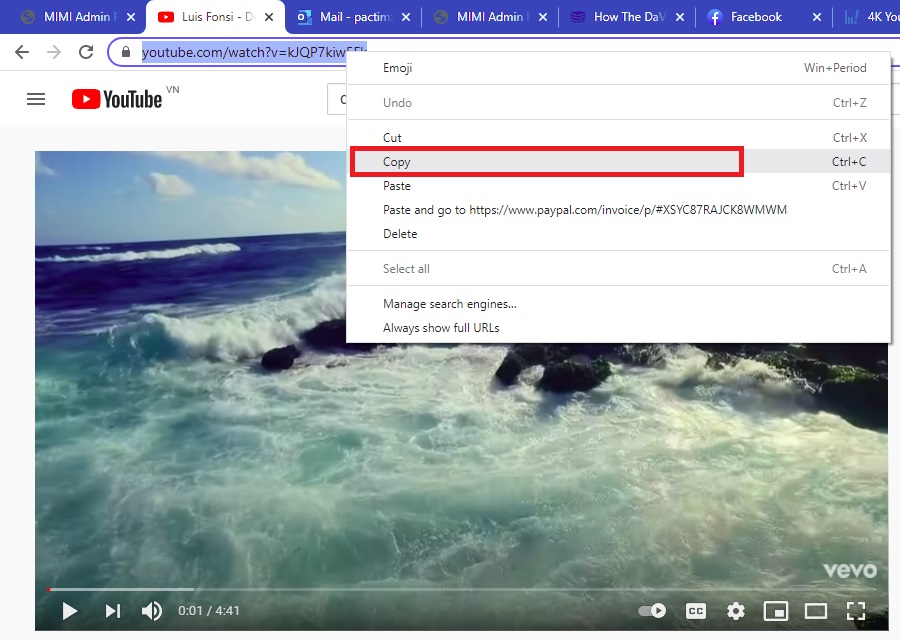Skip to the next video
900x640 pixels.
(x=112, y=610)
